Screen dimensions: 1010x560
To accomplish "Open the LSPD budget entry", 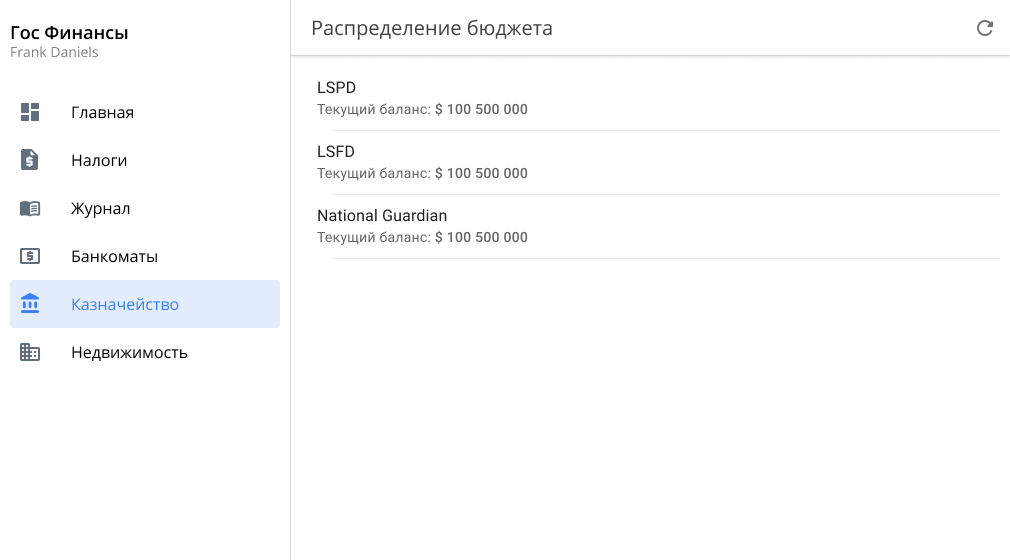I will (336, 88).
